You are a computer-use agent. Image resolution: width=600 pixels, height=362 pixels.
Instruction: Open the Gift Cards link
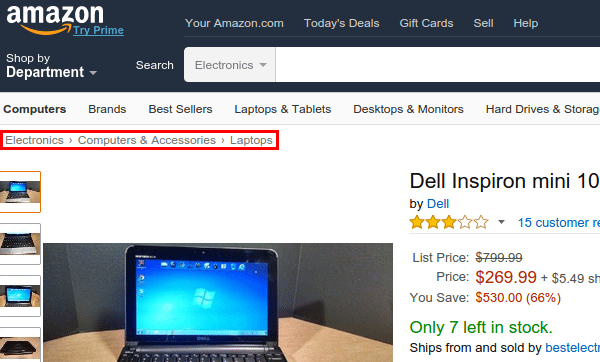426,23
